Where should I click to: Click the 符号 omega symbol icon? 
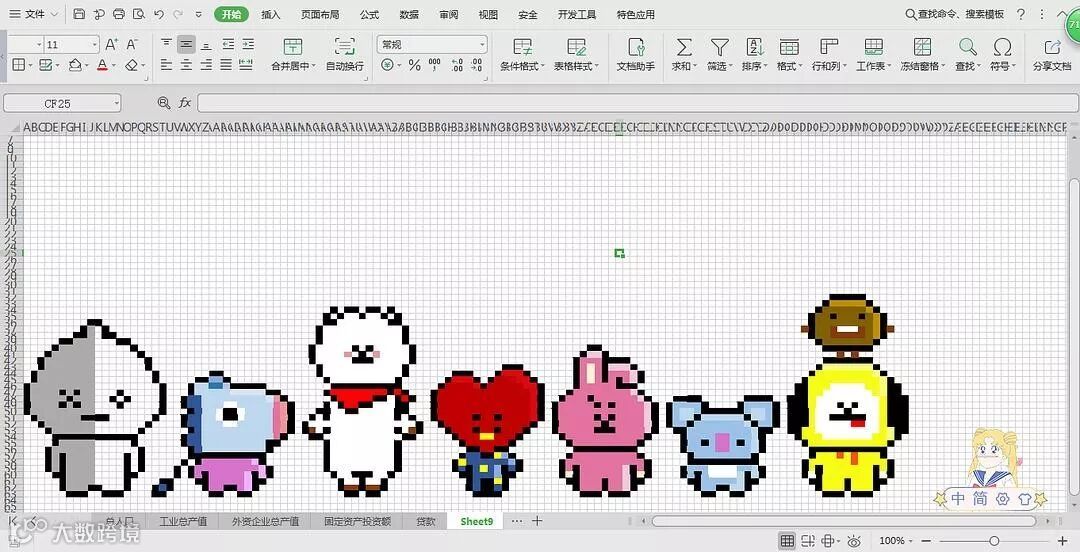tap(1002, 47)
